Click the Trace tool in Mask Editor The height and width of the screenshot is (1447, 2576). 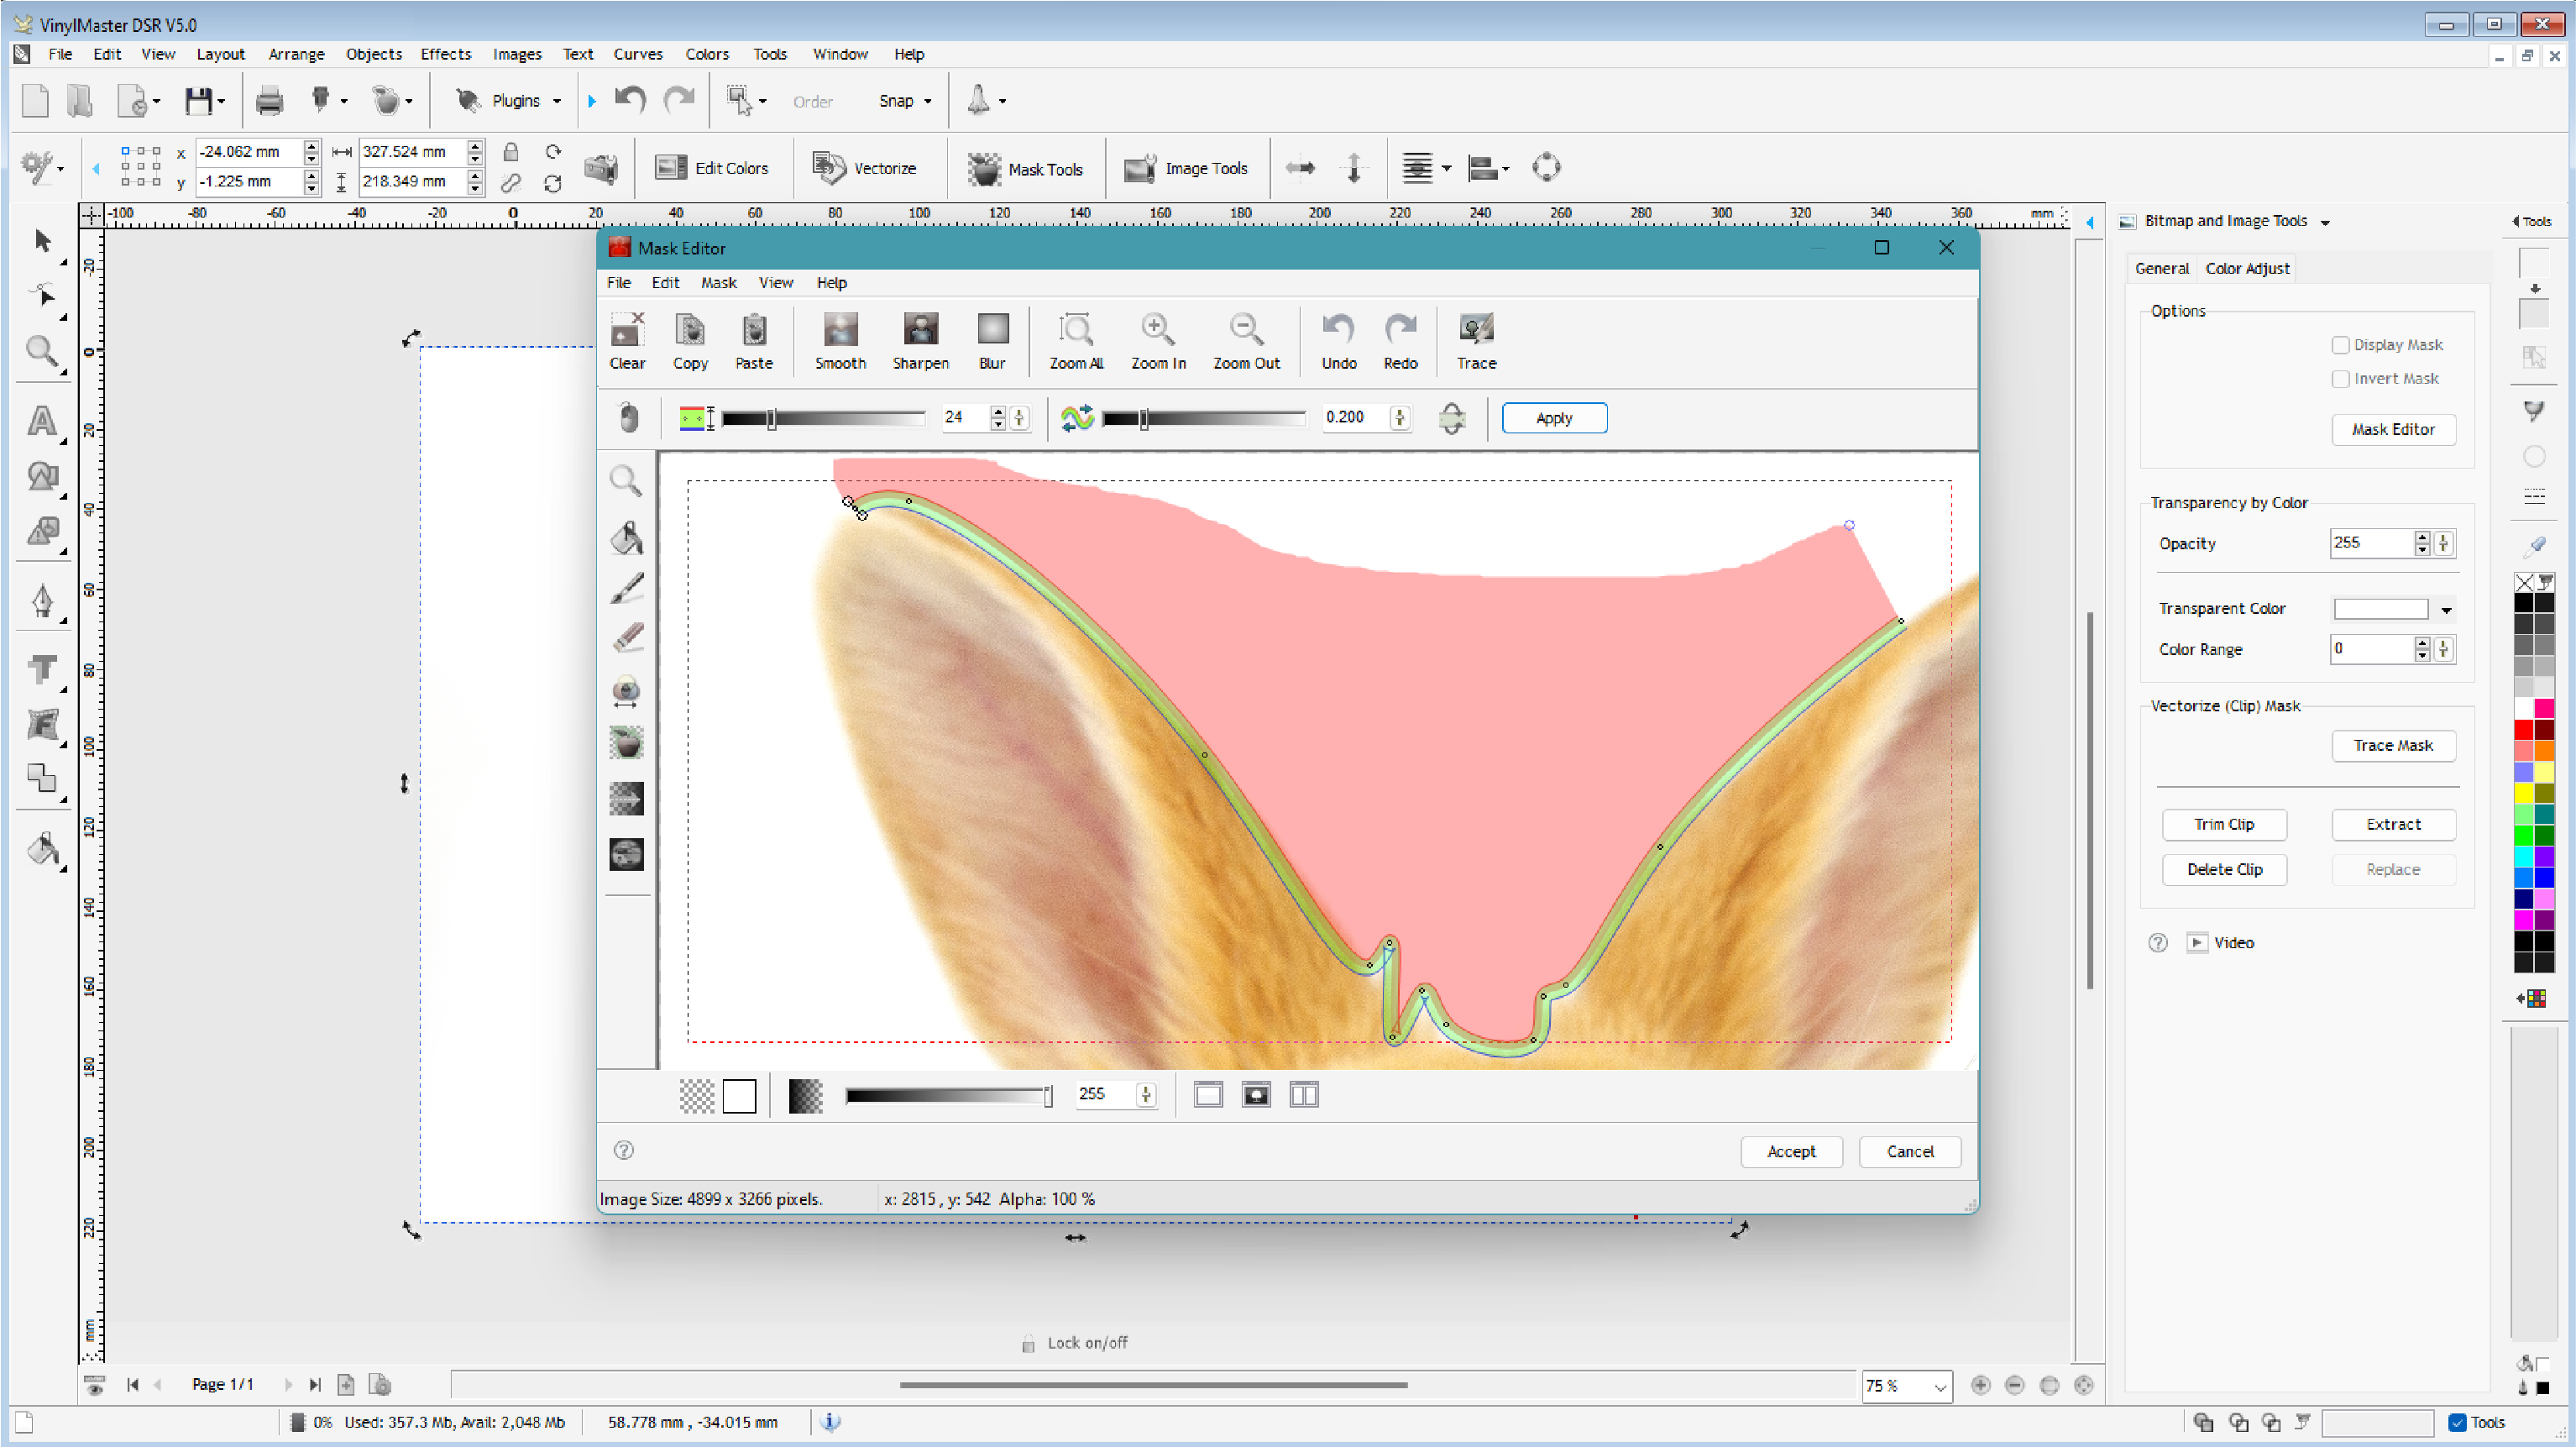(x=1476, y=341)
